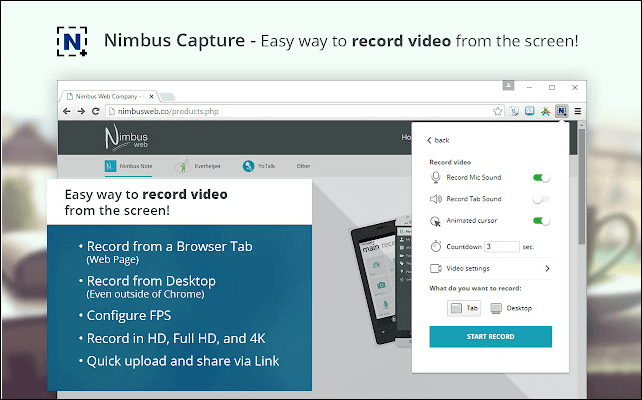Select Desktop as the recording source
Viewport: 642px width, 400px height.
[x=511, y=308]
